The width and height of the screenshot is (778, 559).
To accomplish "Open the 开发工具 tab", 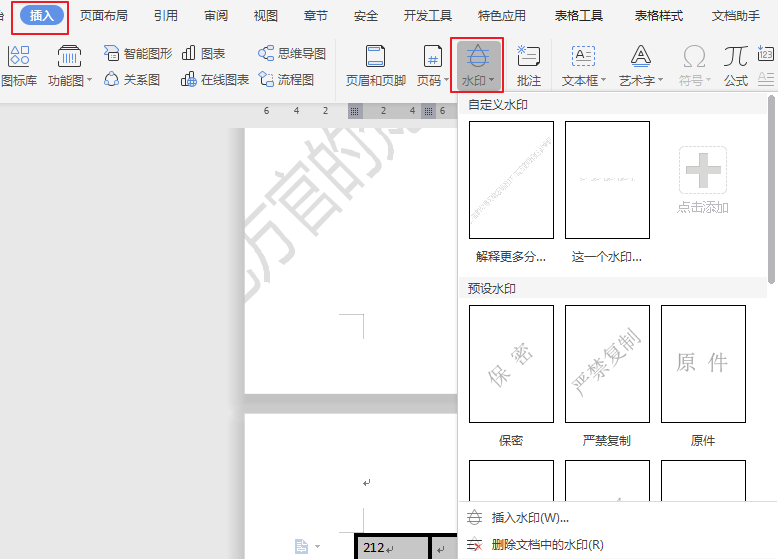I will pos(428,16).
